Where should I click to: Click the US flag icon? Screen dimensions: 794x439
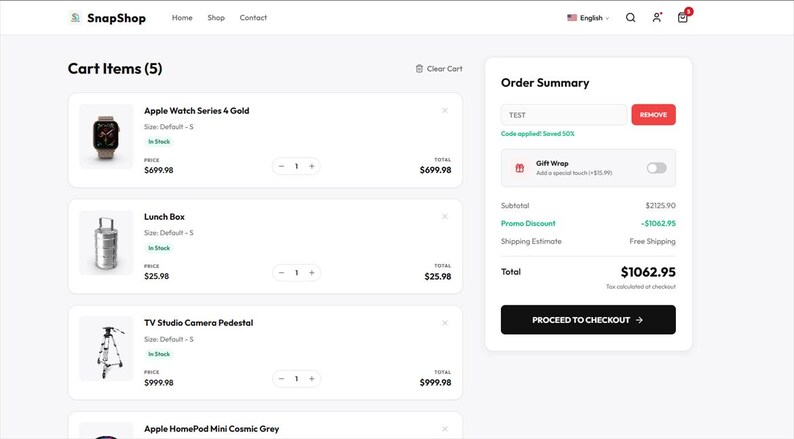coord(572,18)
